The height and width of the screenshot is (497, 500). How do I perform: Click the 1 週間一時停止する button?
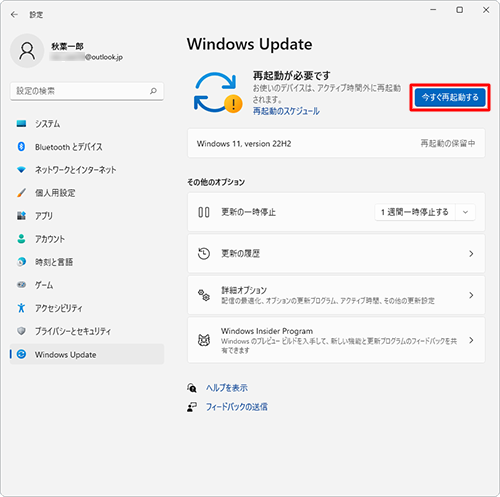click(415, 212)
